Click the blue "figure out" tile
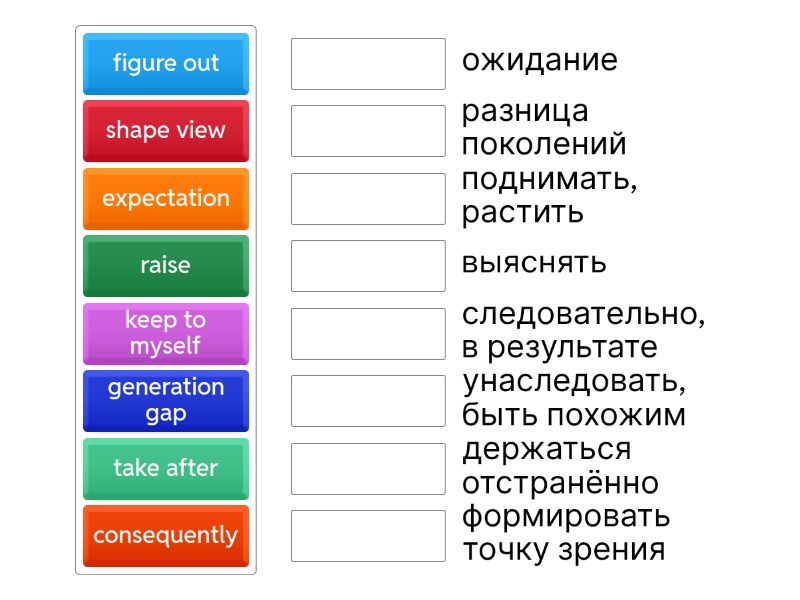Viewport: 800px width, 600px height. tap(165, 64)
